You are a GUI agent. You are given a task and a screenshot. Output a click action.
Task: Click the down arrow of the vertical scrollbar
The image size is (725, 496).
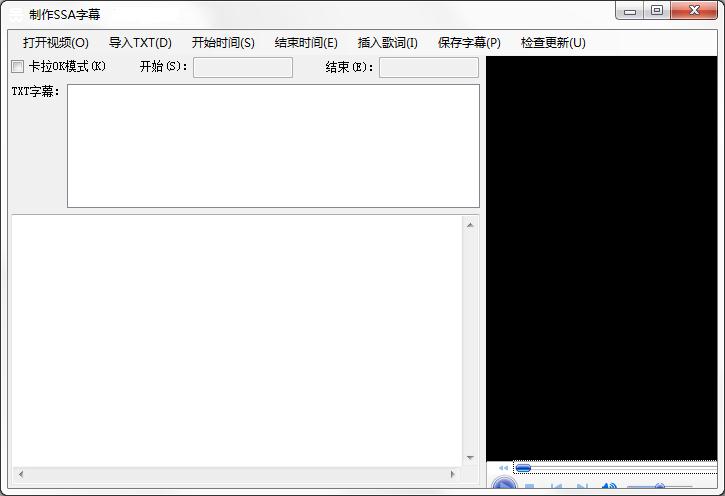(x=470, y=458)
